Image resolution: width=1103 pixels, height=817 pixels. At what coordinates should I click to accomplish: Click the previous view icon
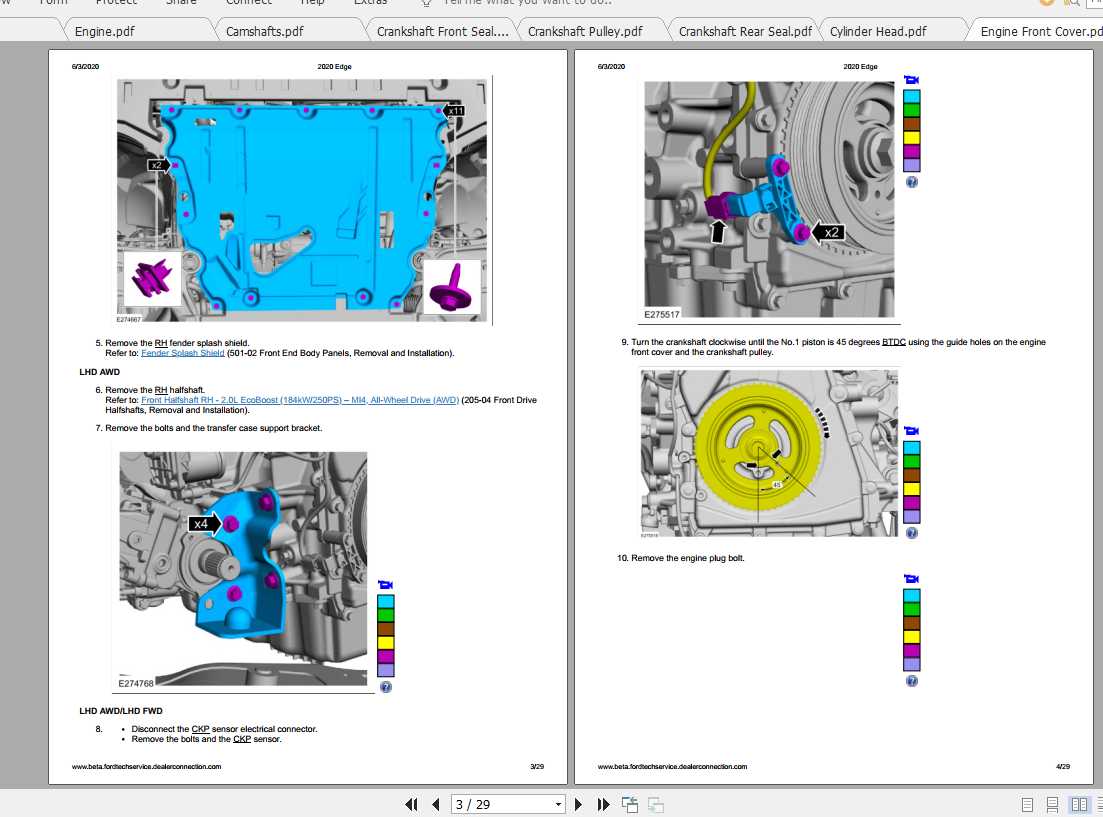click(630, 804)
